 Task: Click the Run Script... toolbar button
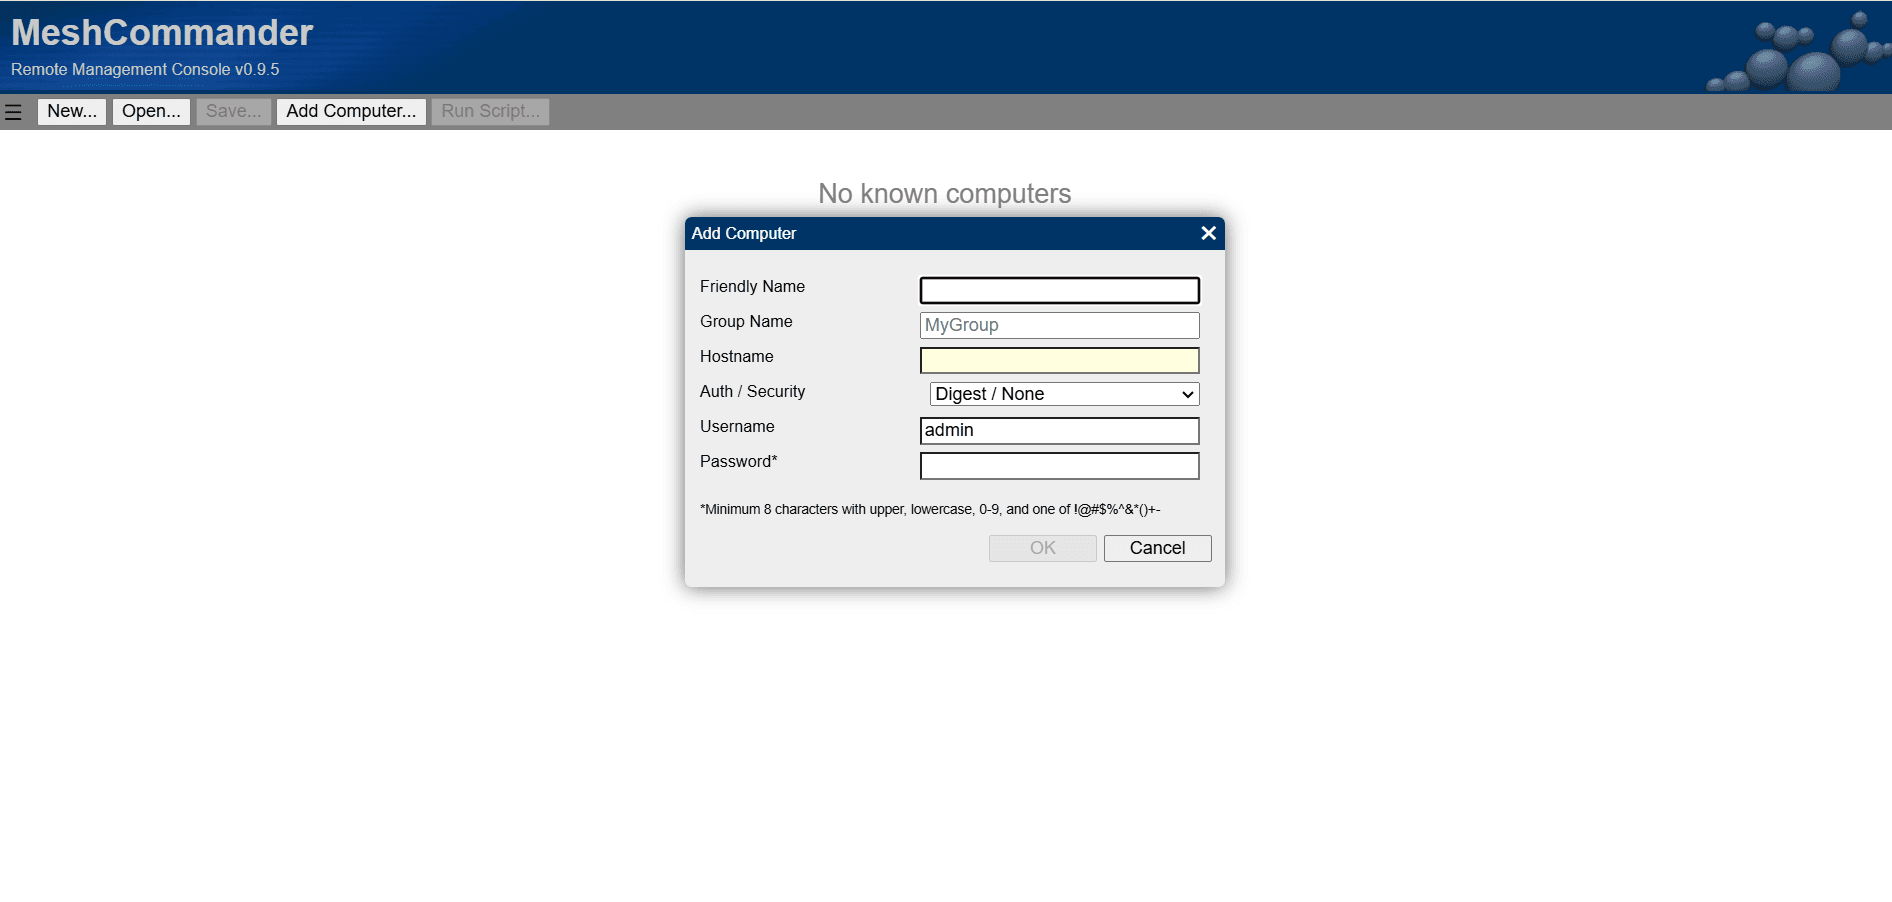pos(490,111)
